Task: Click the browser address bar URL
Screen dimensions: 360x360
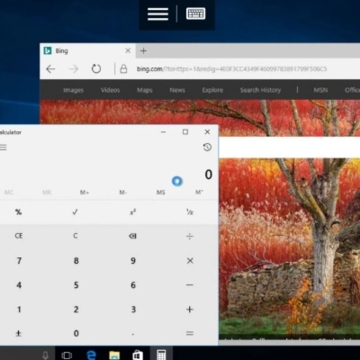Action: click(x=232, y=69)
